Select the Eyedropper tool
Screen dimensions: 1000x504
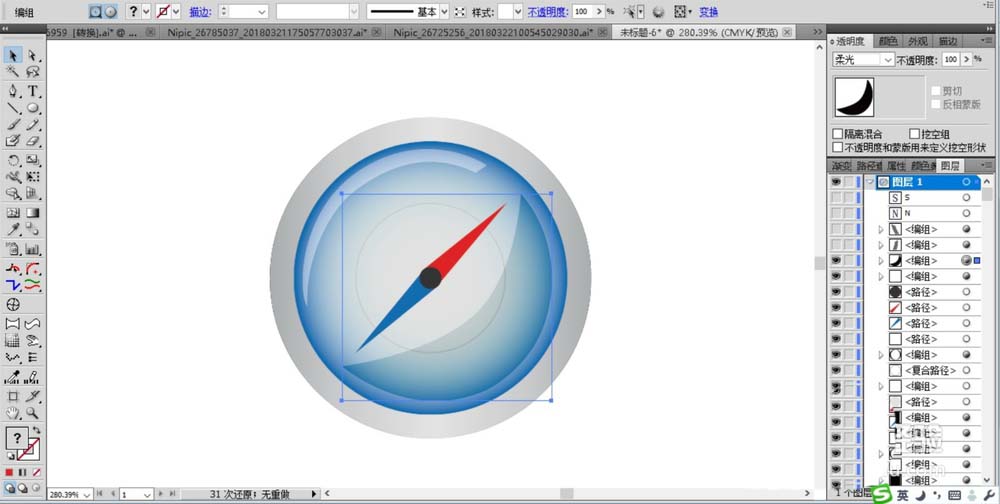tap(13, 229)
